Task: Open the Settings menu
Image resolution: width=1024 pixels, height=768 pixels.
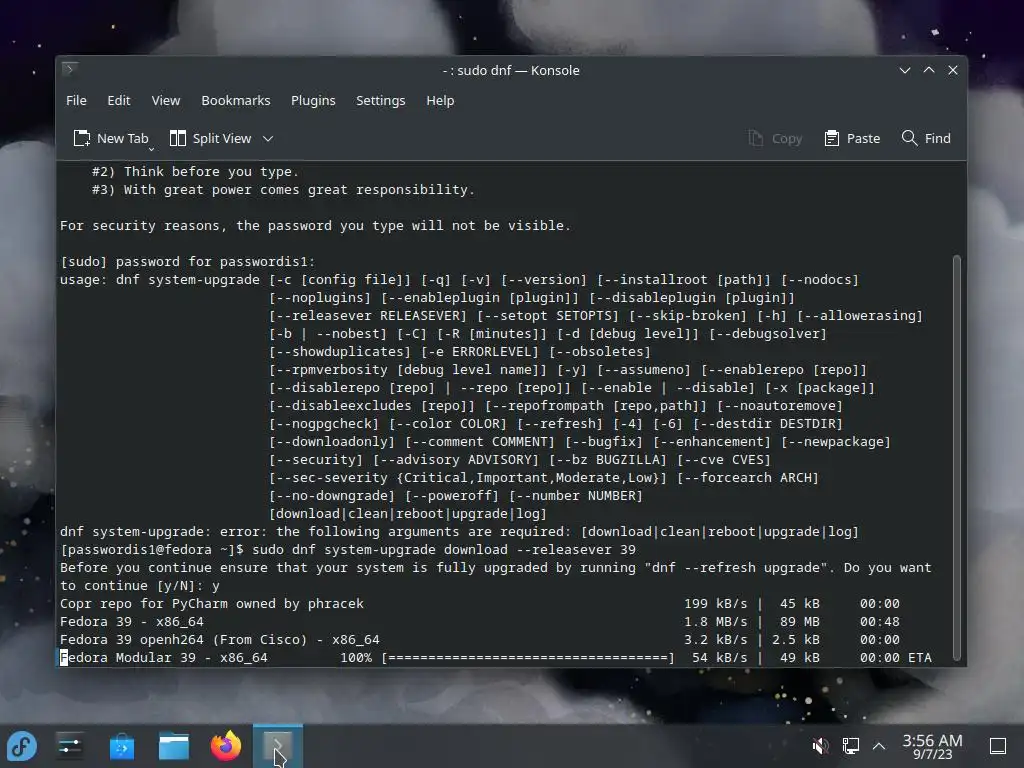Action: click(x=380, y=101)
